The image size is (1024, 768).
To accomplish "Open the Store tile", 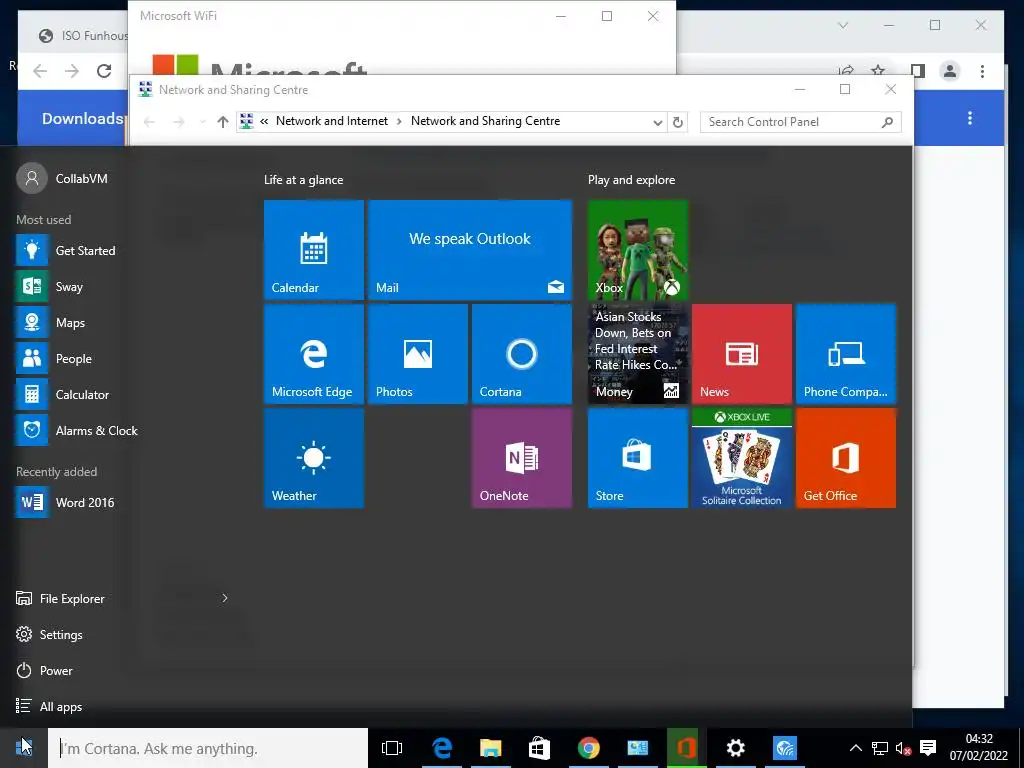I will [638, 458].
